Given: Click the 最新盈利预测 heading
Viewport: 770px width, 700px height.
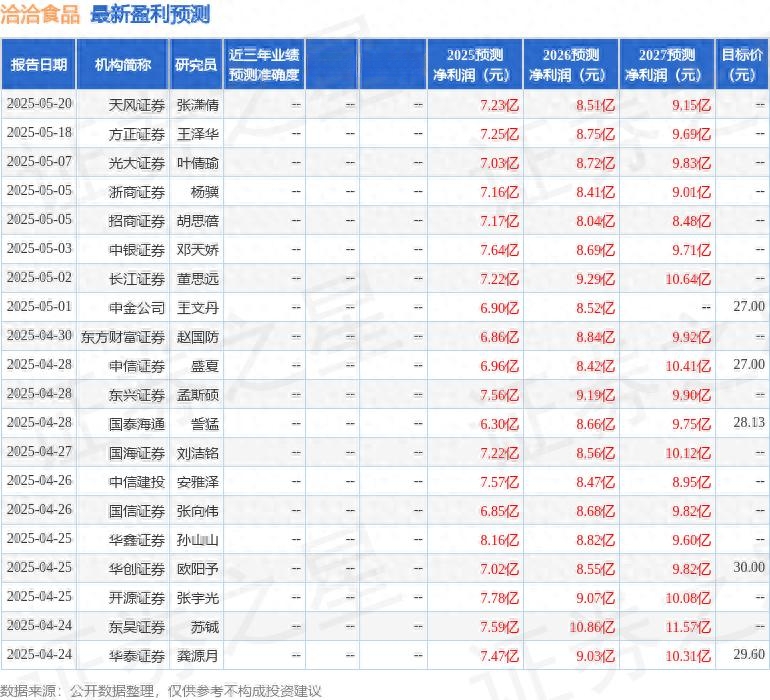Looking at the screenshot, I should 150,15.
